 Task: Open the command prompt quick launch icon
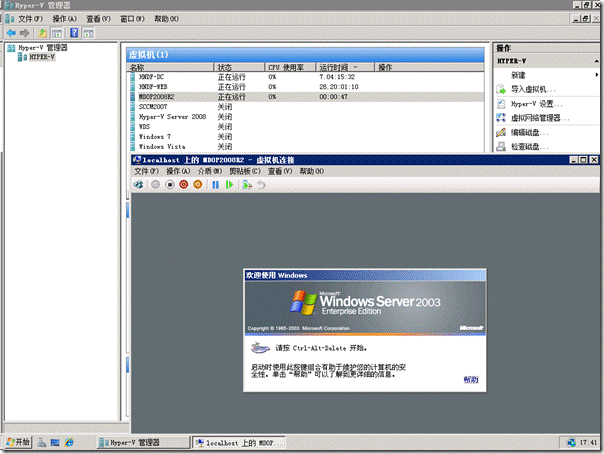[x=55, y=442]
